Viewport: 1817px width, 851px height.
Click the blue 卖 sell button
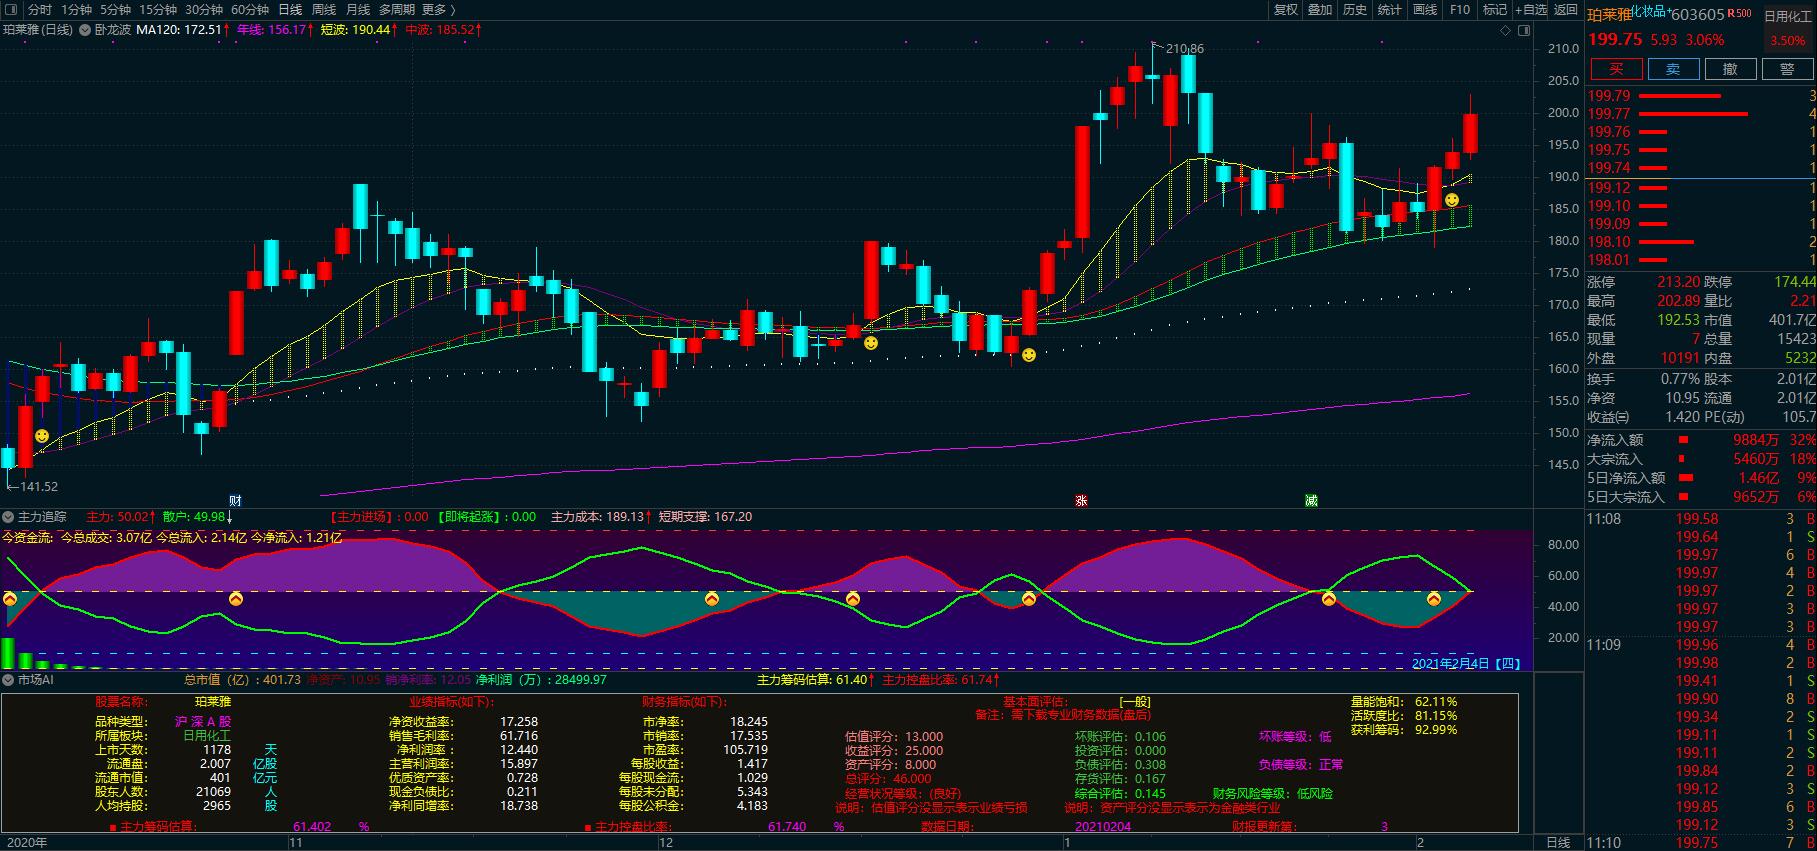pos(1672,68)
